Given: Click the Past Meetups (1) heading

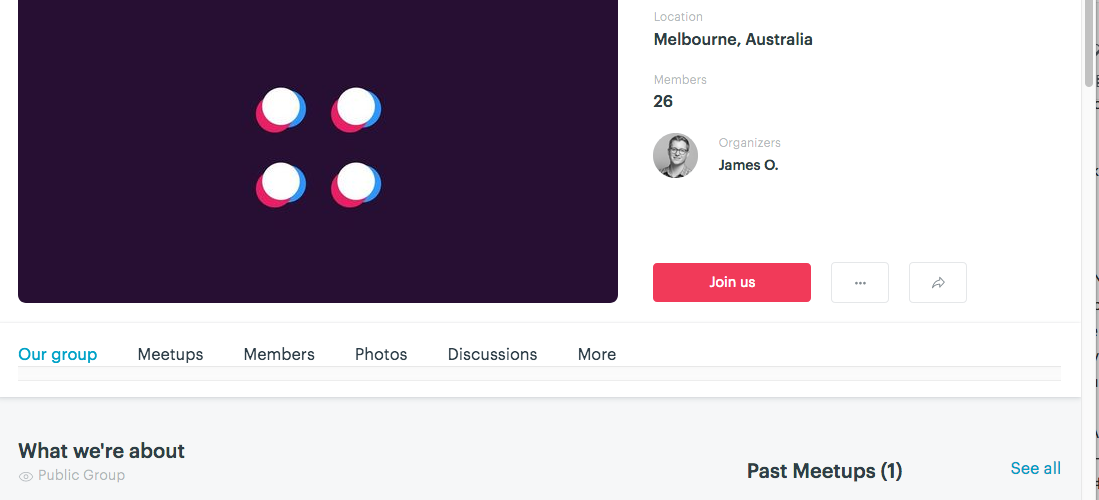Looking at the screenshot, I should point(824,471).
